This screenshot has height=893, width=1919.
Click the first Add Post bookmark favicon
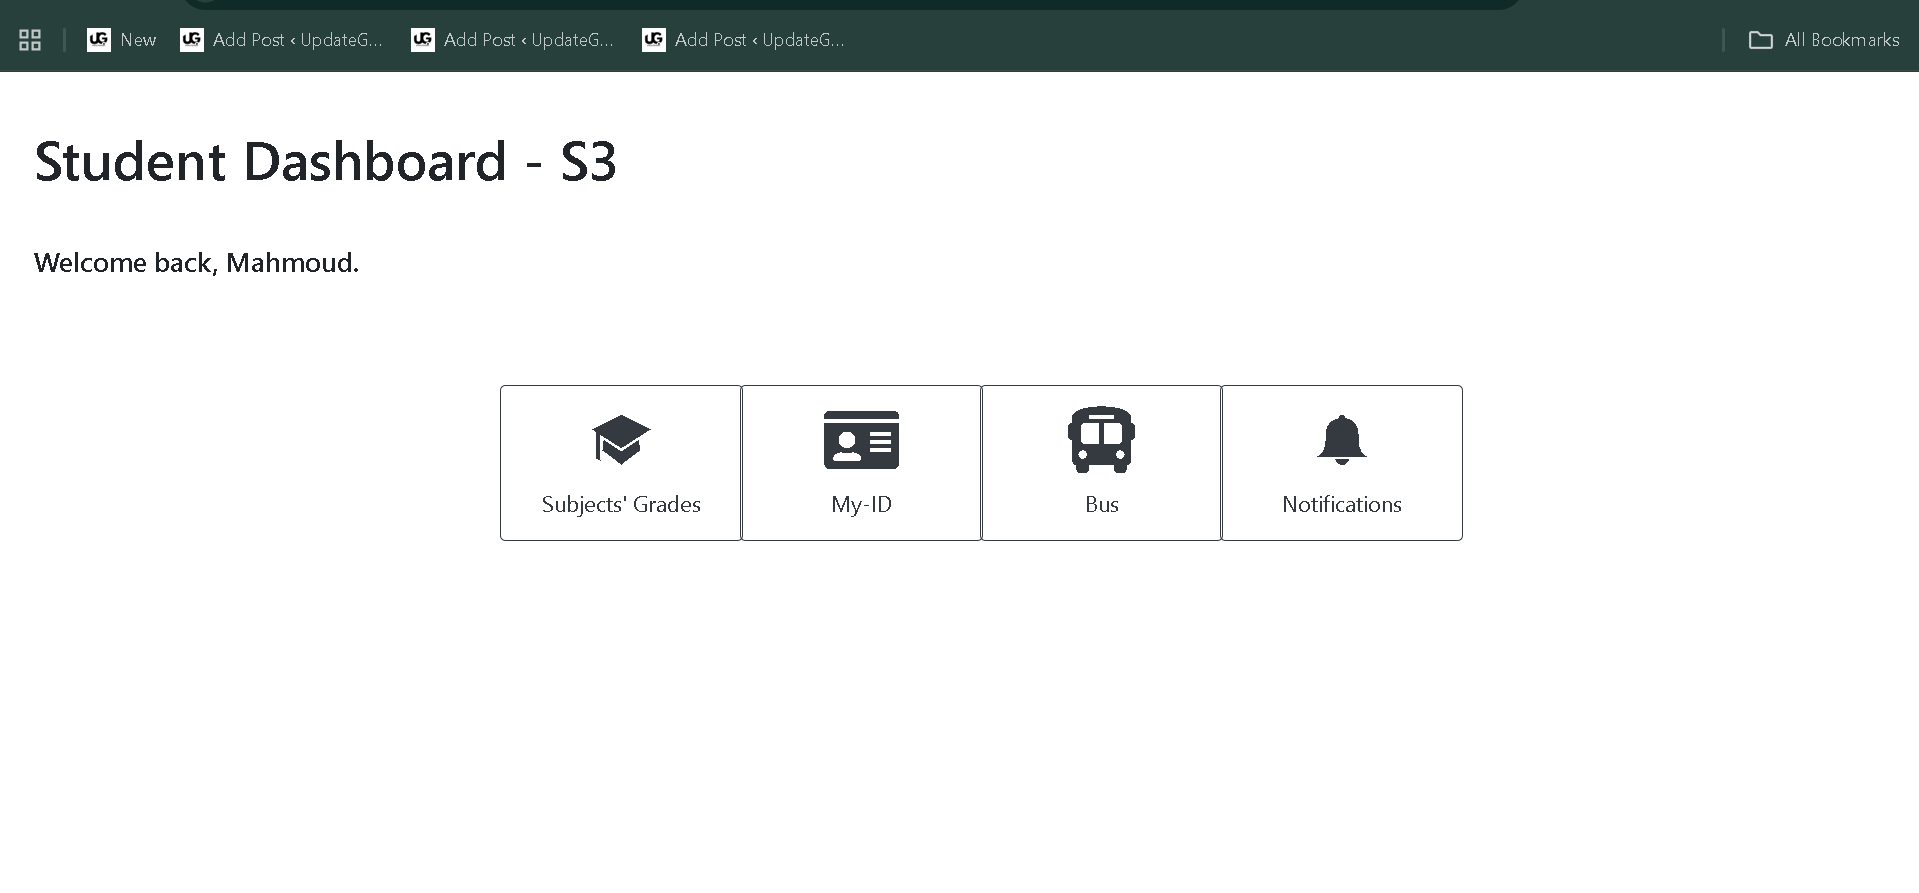[x=192, y=40]
